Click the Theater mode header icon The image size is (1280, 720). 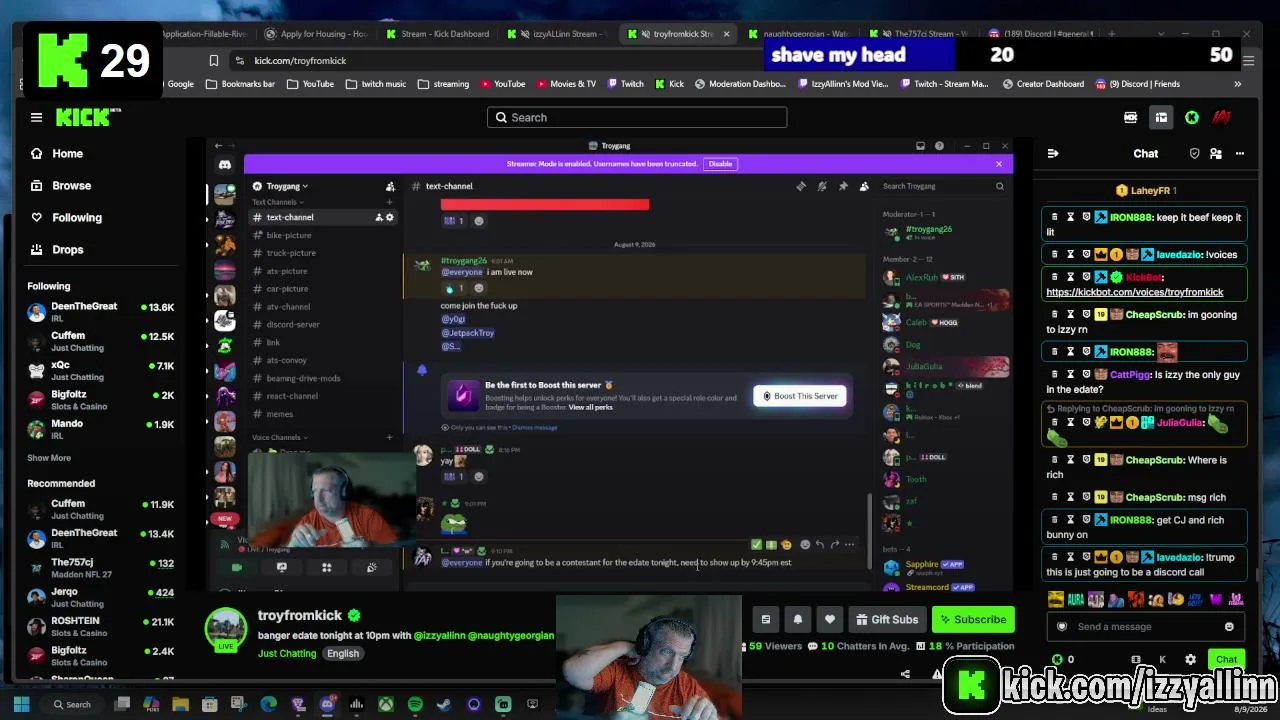(1161, 117)
